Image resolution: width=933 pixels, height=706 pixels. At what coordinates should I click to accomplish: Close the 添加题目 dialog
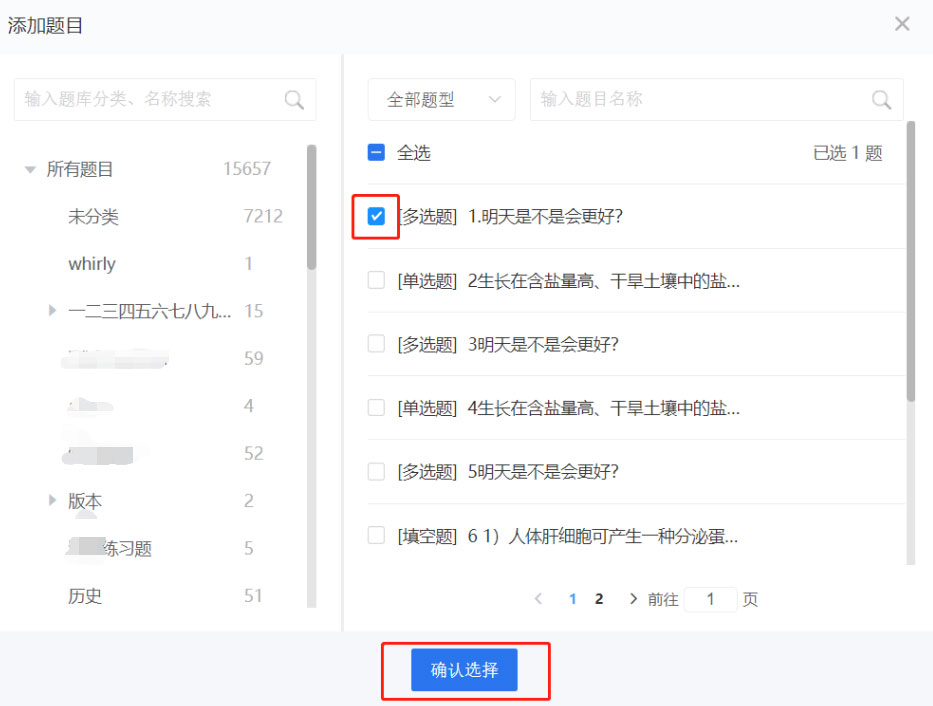(x=902, y=24)
